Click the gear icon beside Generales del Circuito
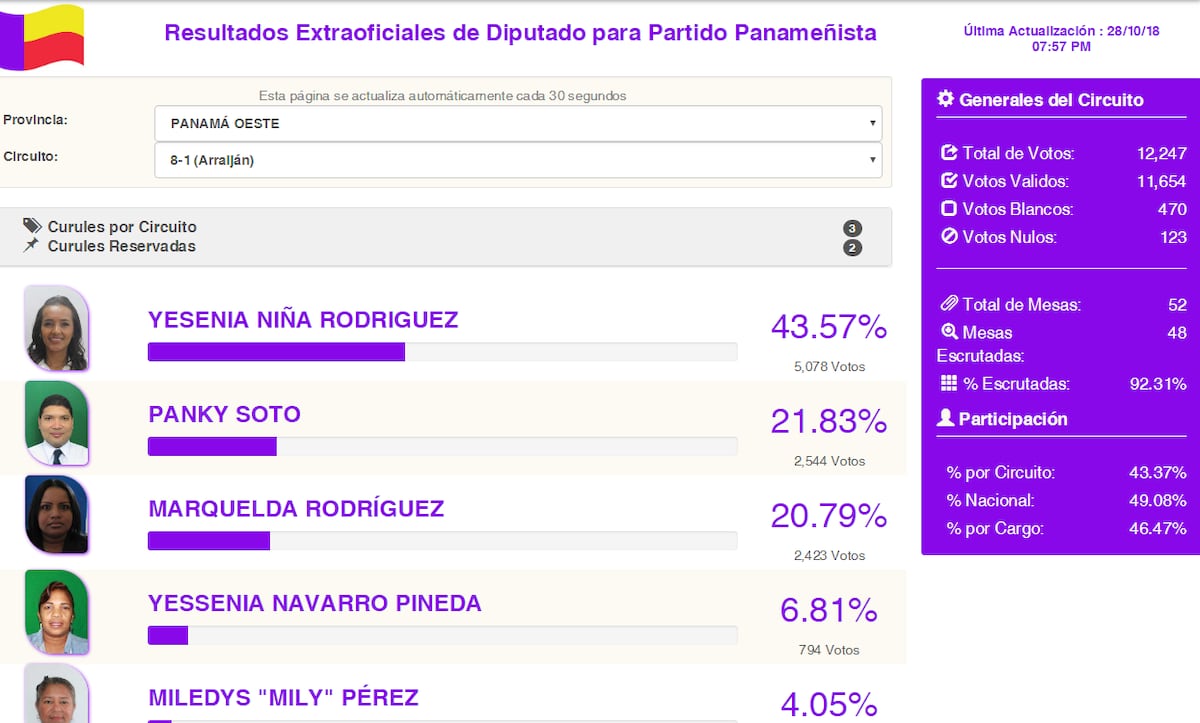Image resolution: width=1200 pixels, height=723 pixels. click(945, 99)
